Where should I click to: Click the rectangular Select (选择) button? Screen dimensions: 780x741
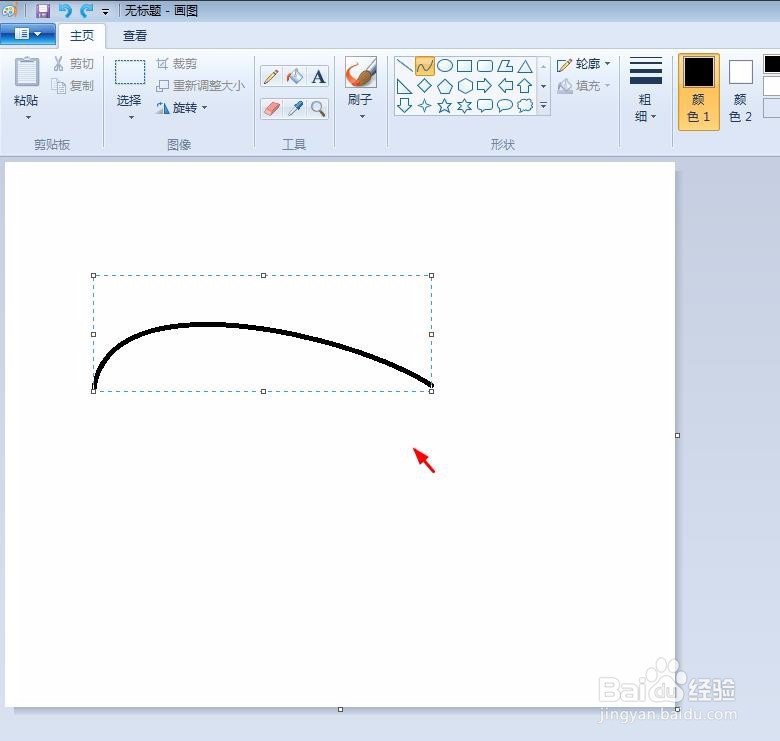click(130, 73)
